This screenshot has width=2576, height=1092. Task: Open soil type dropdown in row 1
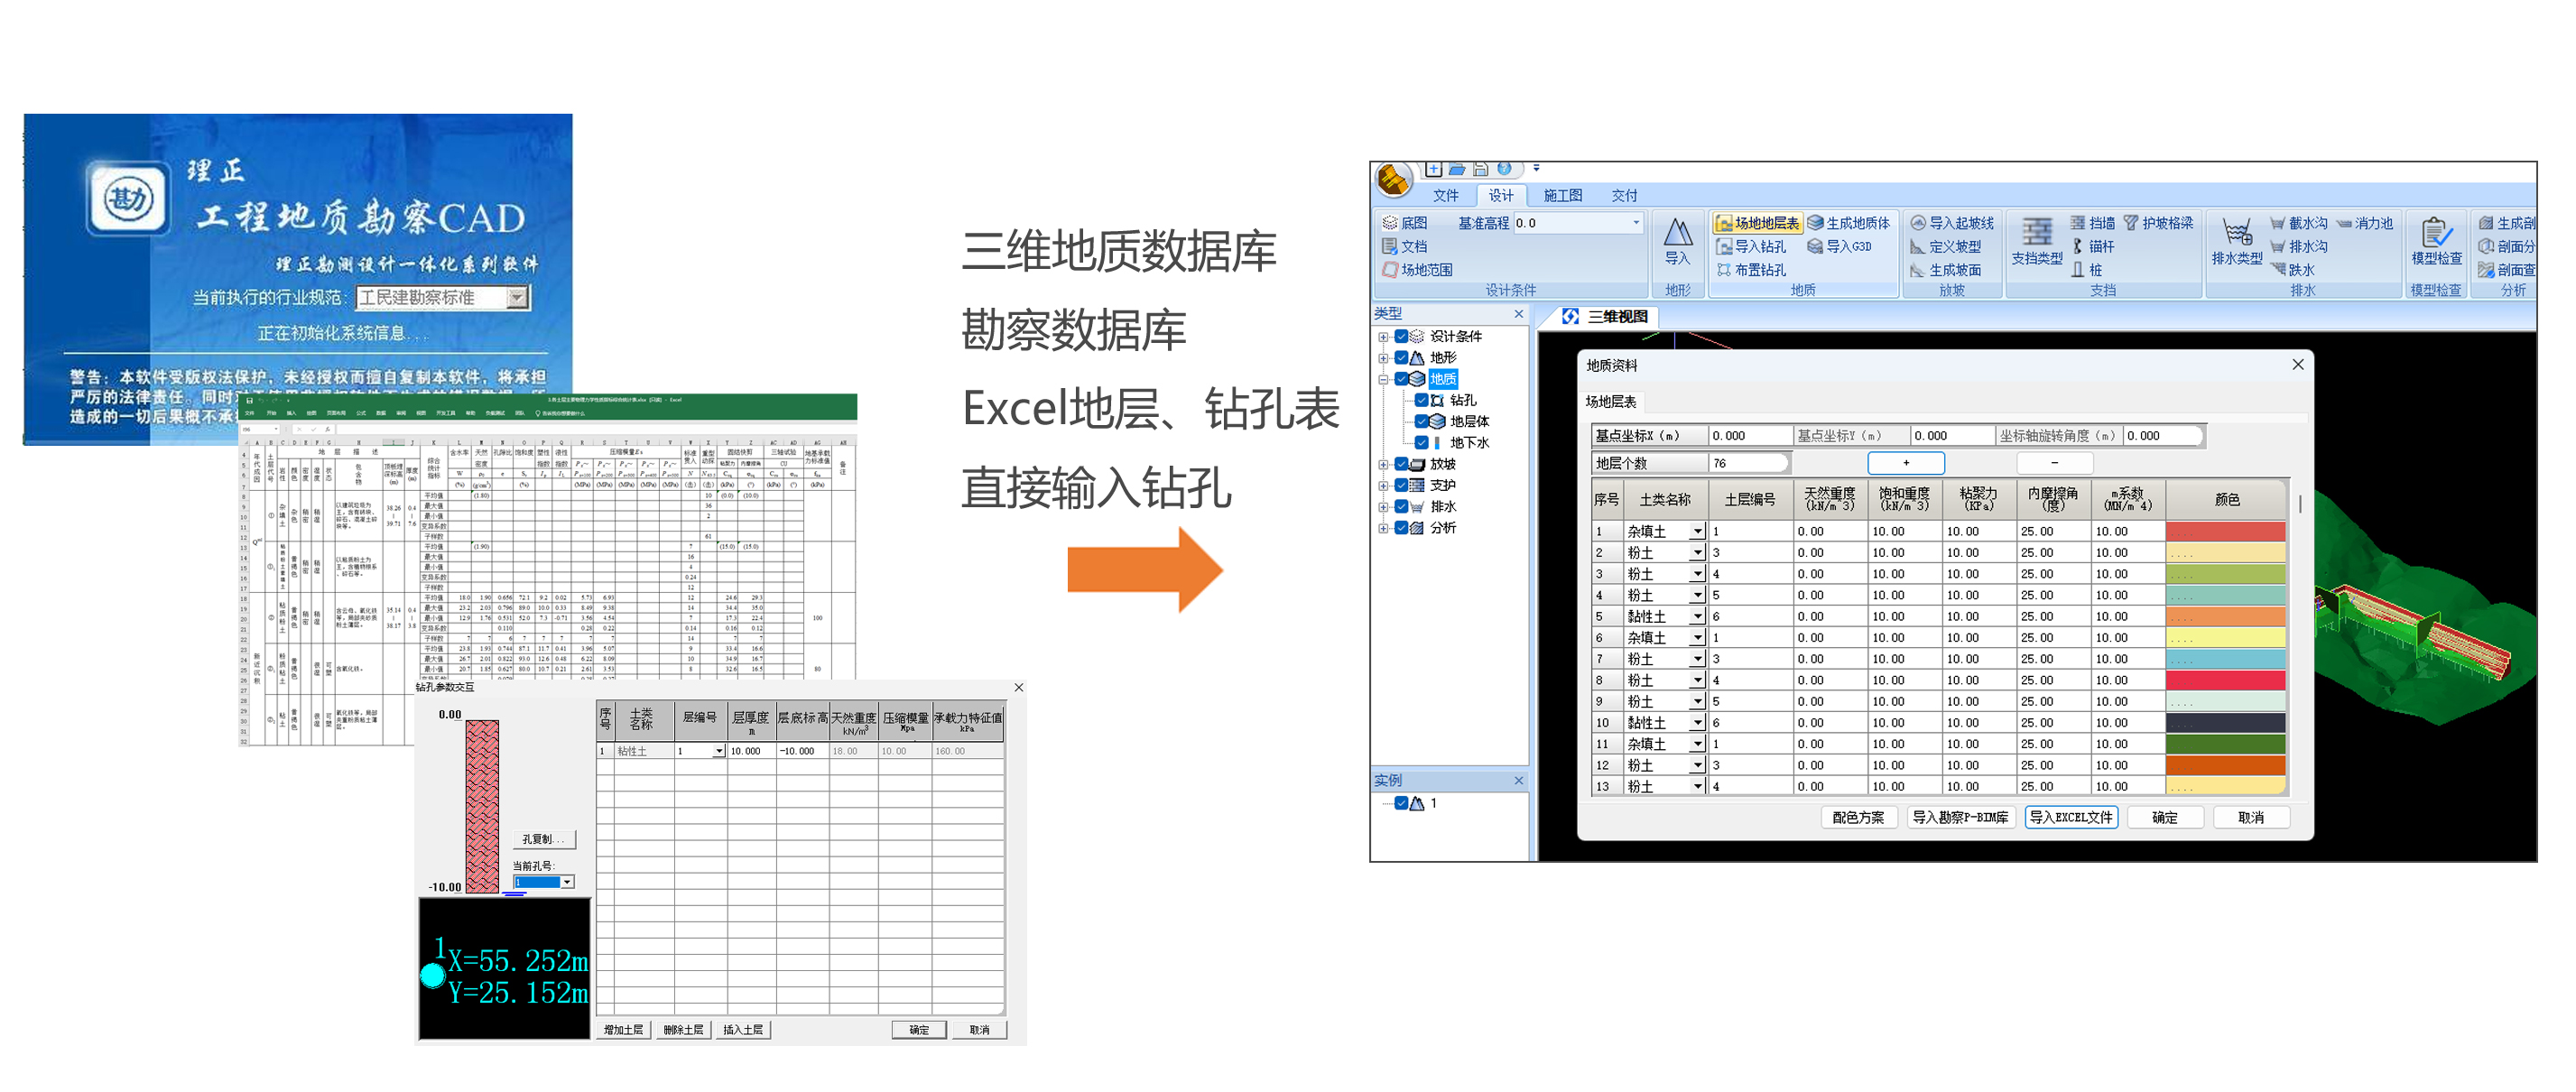tap(1697, 532)
